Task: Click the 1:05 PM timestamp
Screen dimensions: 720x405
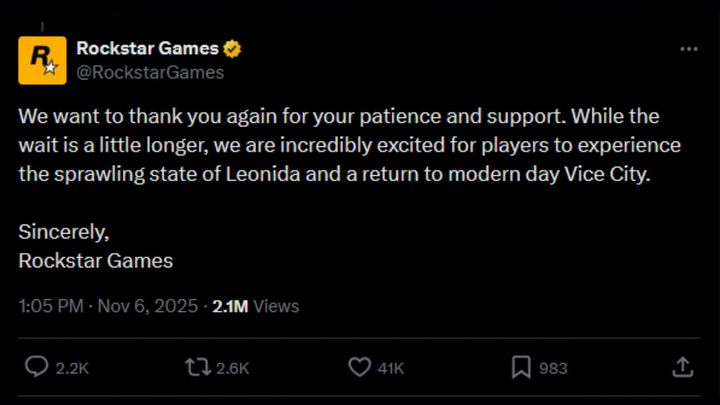Action: 50,306
